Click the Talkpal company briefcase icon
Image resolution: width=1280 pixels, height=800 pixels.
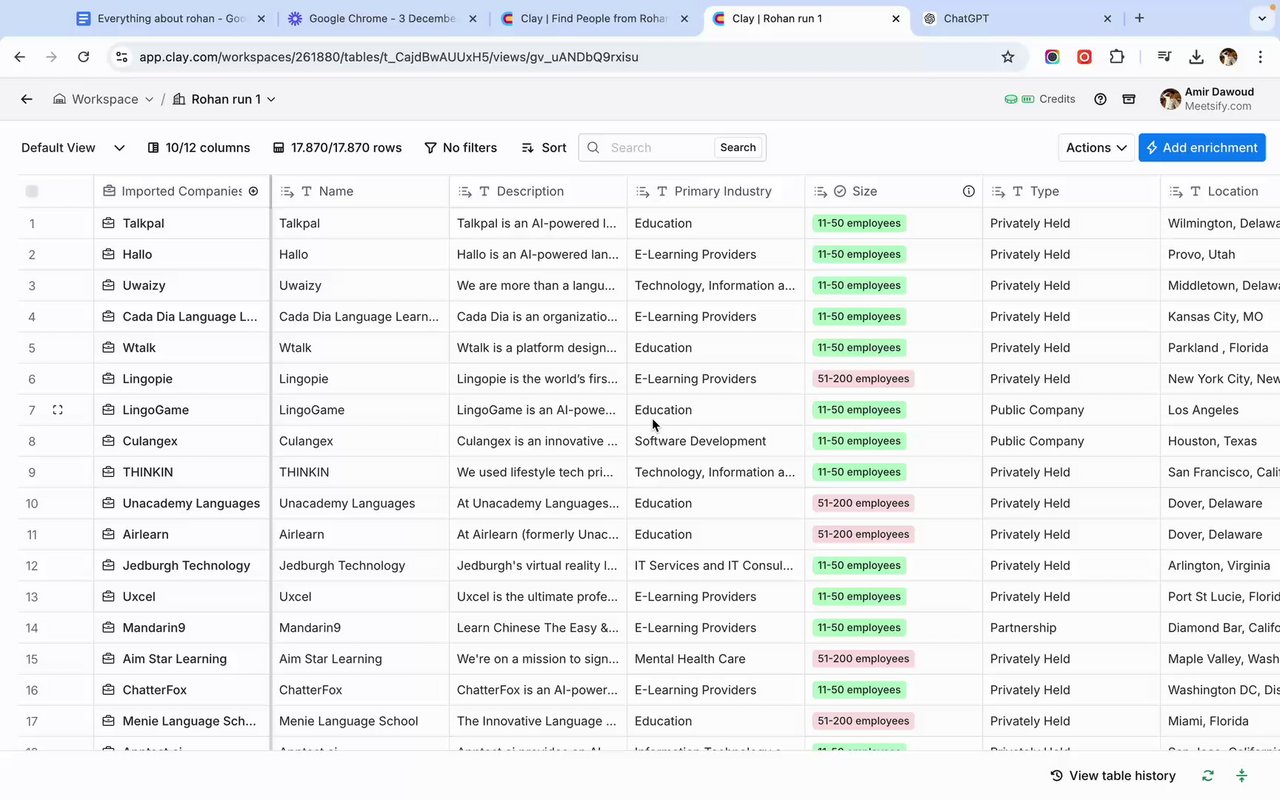coord(109,223)
